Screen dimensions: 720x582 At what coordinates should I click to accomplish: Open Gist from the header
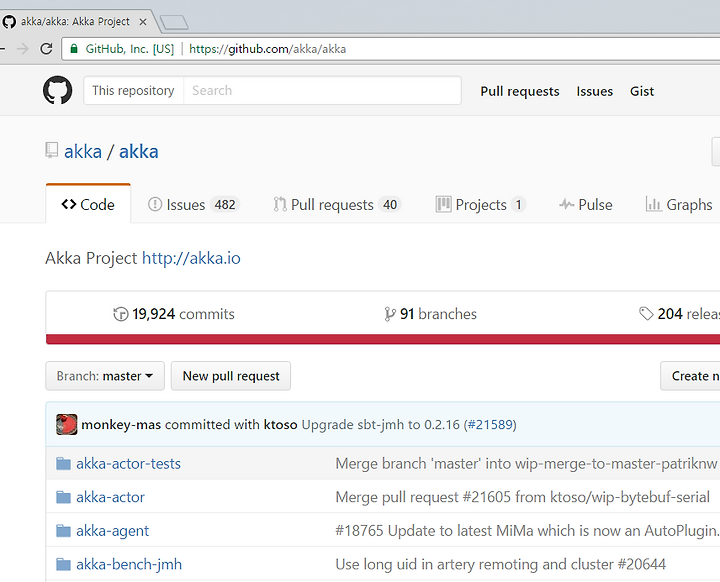pos(642,91)
